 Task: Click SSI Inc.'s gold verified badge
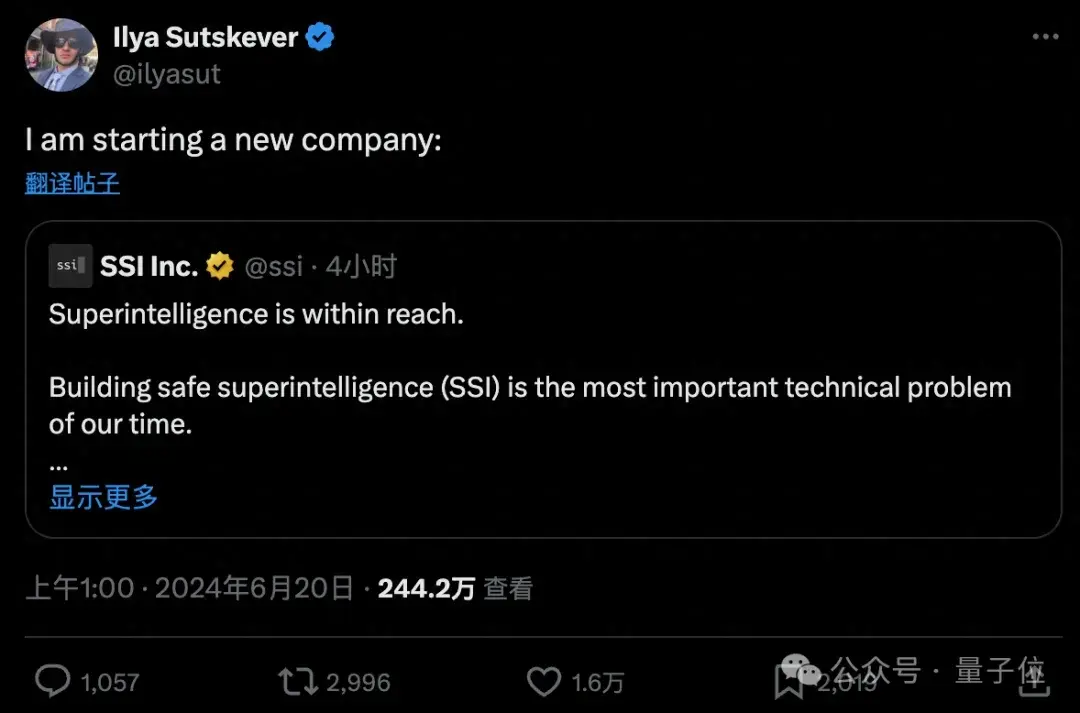(220, 266)
